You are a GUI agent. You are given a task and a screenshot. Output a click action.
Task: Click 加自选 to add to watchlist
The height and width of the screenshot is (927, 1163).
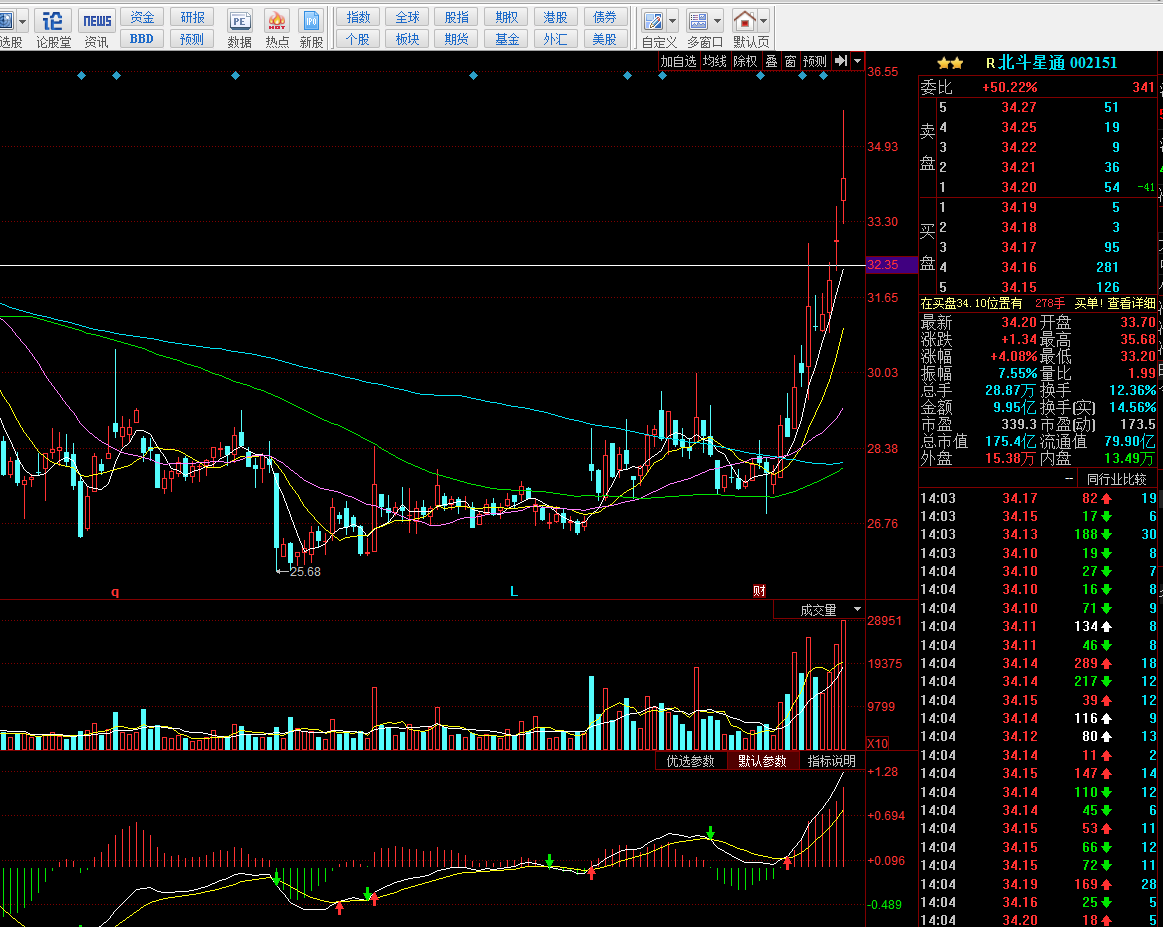[x=679, y=61]
